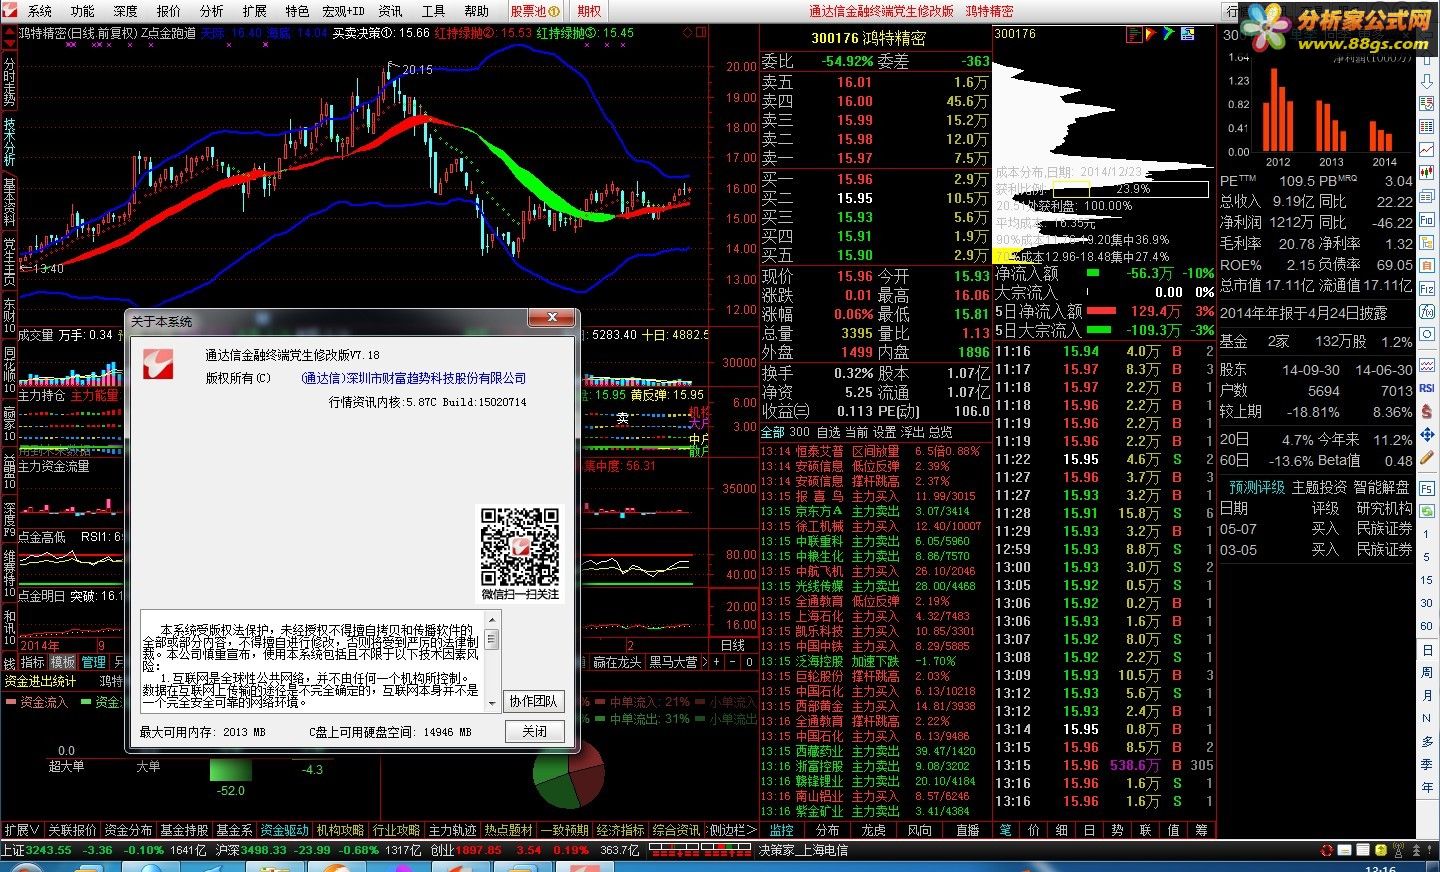1440x872 pixels.
Task: Select the 60 minute period button
Action: (x=1427, y=626)
